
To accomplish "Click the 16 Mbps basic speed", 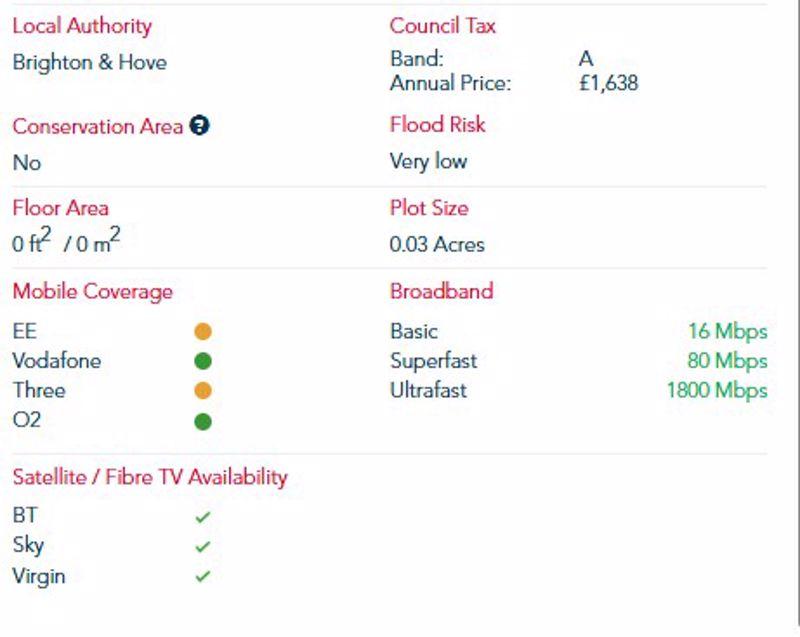I will [x=728, y=332].
